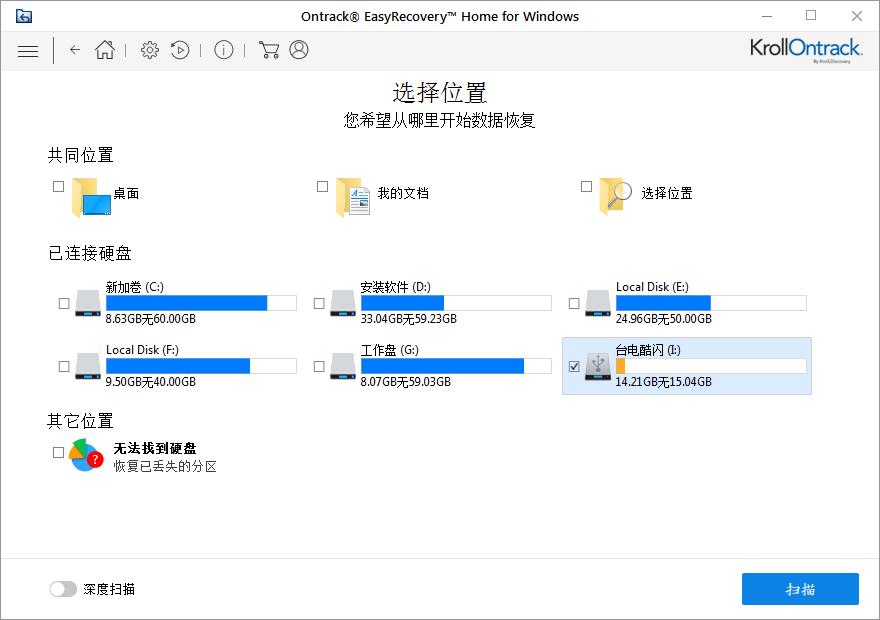Viewport: 880px width, 620px height.
Task: Click the information icon
Action: pos(224,49)
